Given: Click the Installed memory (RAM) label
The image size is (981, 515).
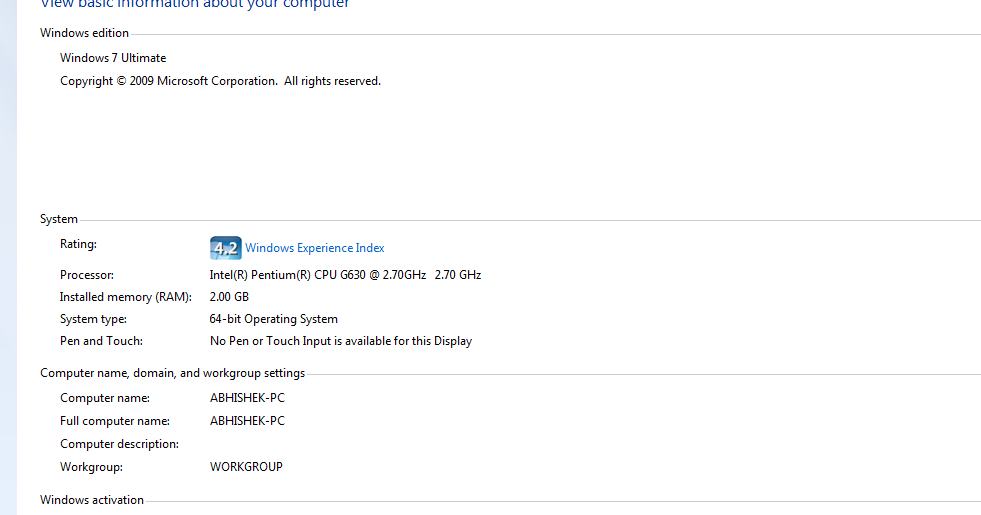Looking at the screenshot, I should pos(126,297).
